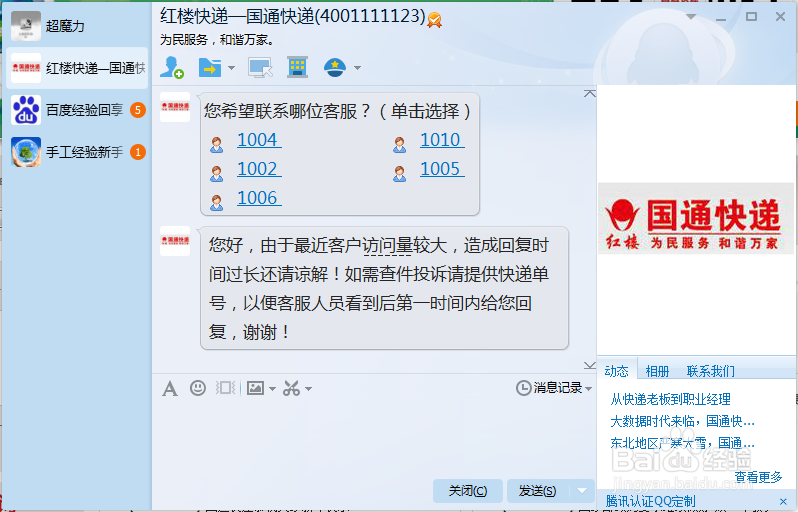Open the font settings A icon
The image size is (798, 512).
point(170,389)
